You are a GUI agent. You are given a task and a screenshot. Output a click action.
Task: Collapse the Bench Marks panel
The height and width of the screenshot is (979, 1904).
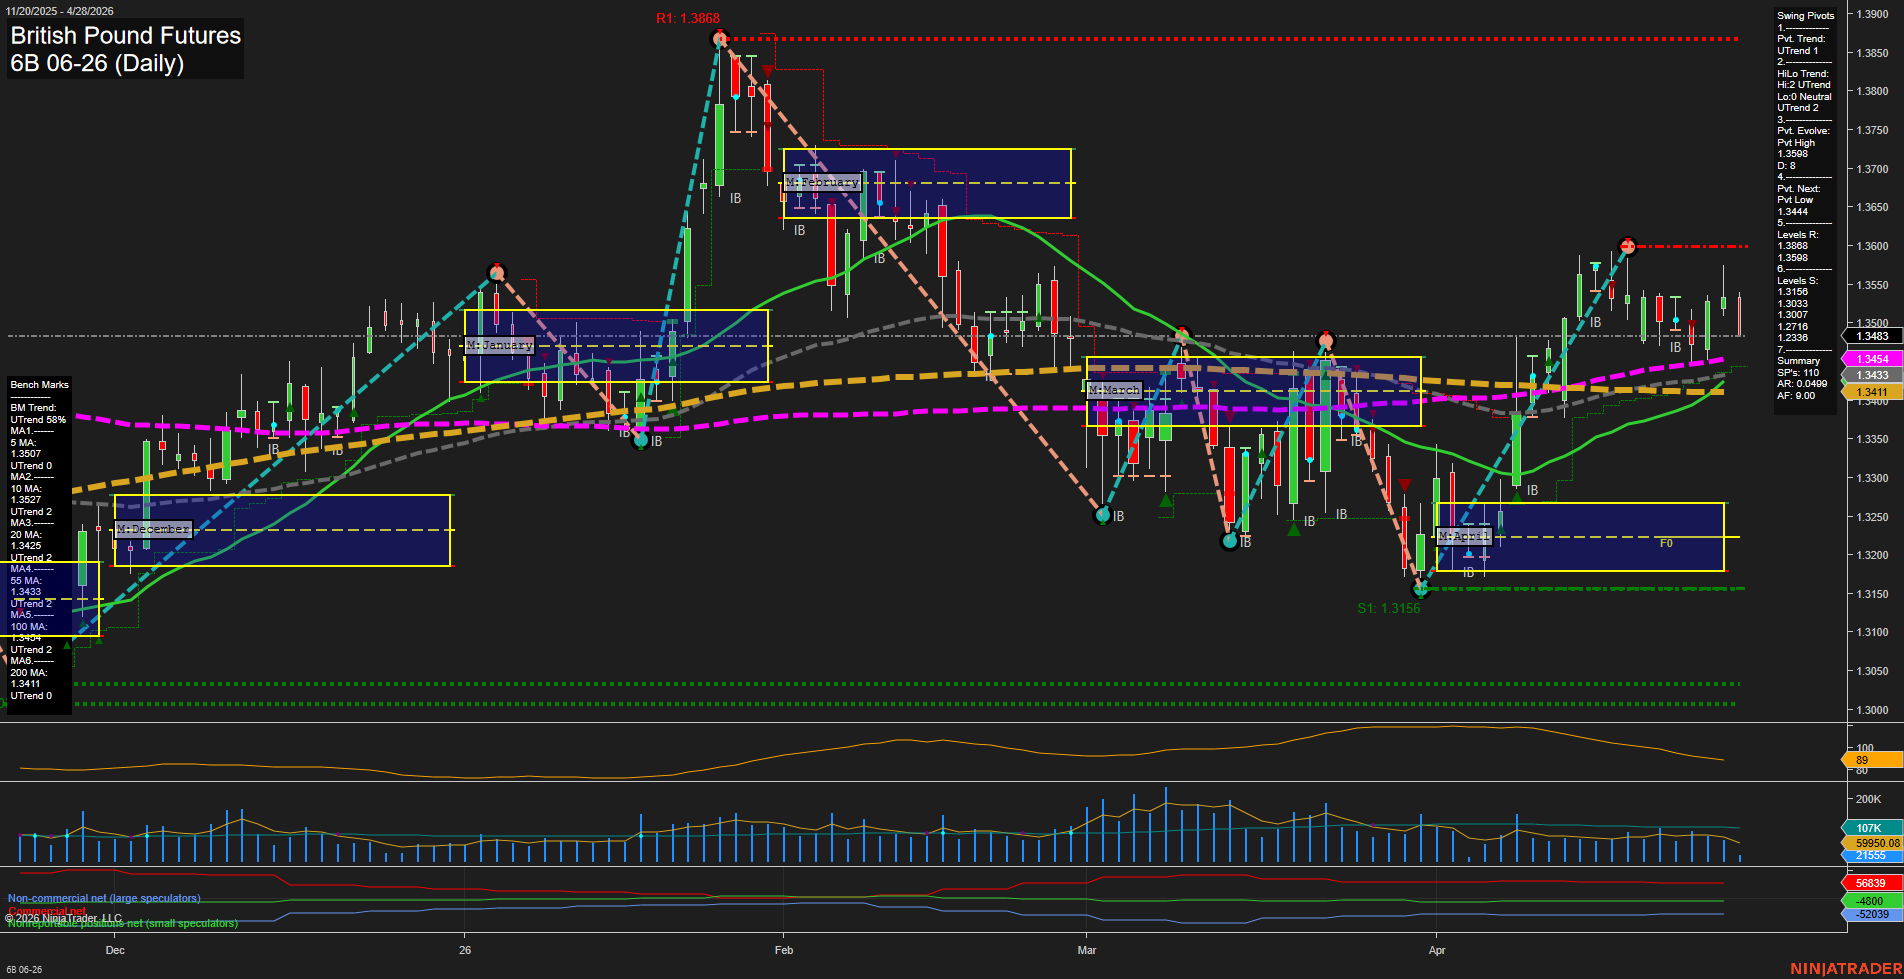tap(39, 384)
